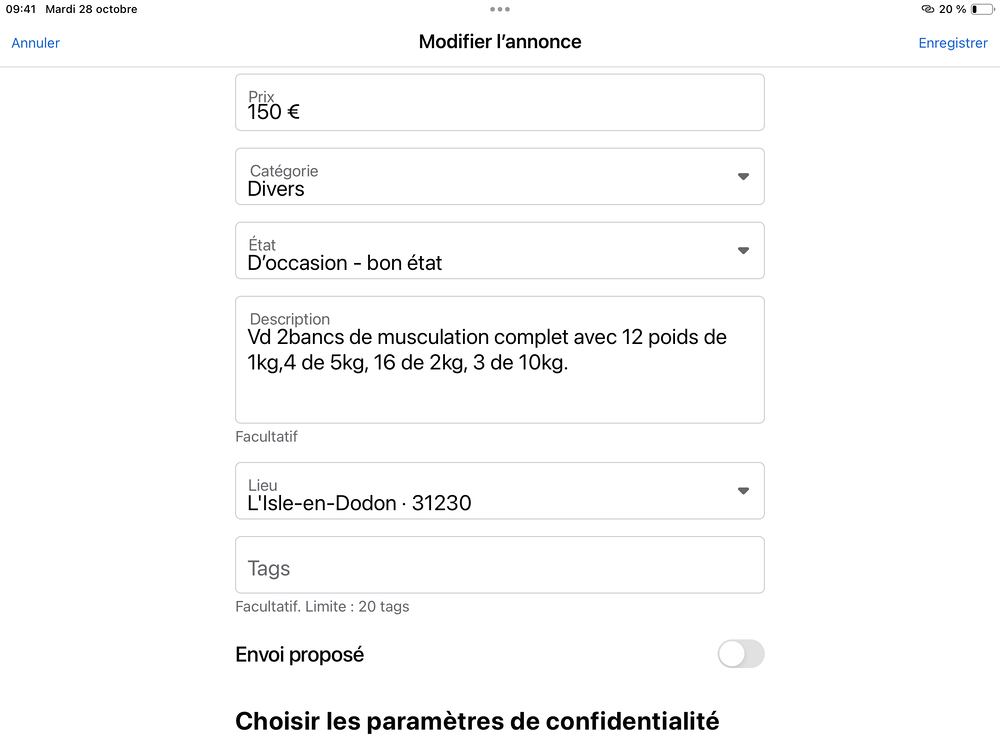The width and height of the screenshot is (1000, 750).
Task: Click the Modifier l'annonce title
Action: pos(500,42)
